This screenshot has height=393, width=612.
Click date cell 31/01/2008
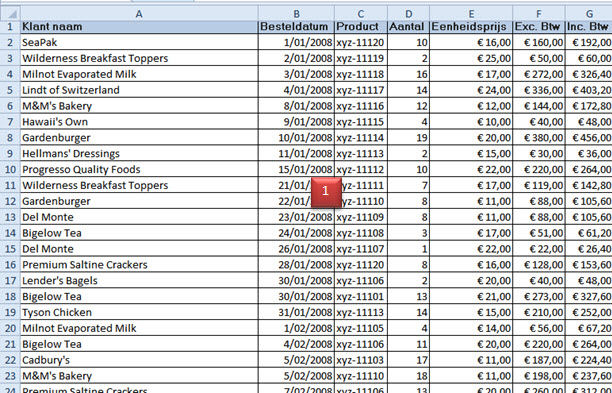pos(296,312)
